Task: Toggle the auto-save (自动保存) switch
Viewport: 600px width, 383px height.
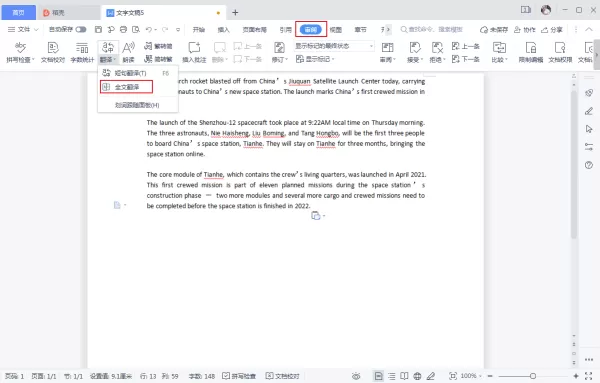Action: coord(81,29)
